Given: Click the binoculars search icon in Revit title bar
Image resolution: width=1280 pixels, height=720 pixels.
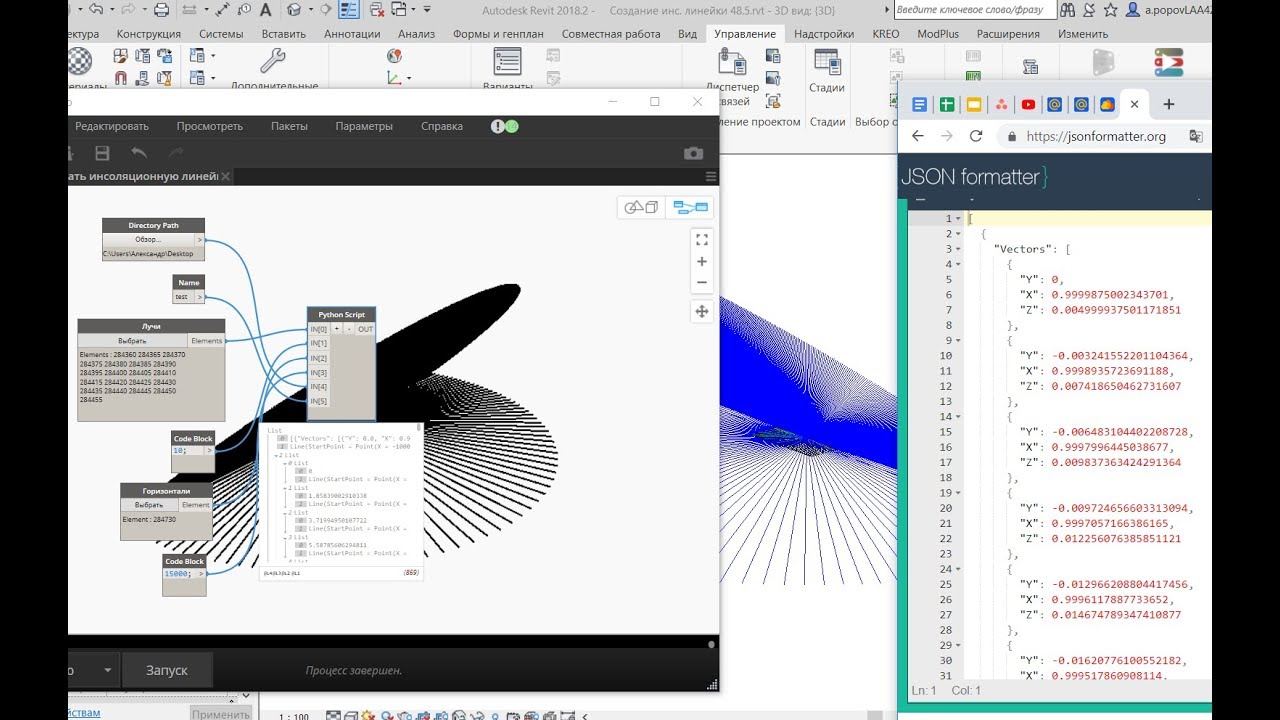Looking at the screenshot, I should click(1066, 10).
